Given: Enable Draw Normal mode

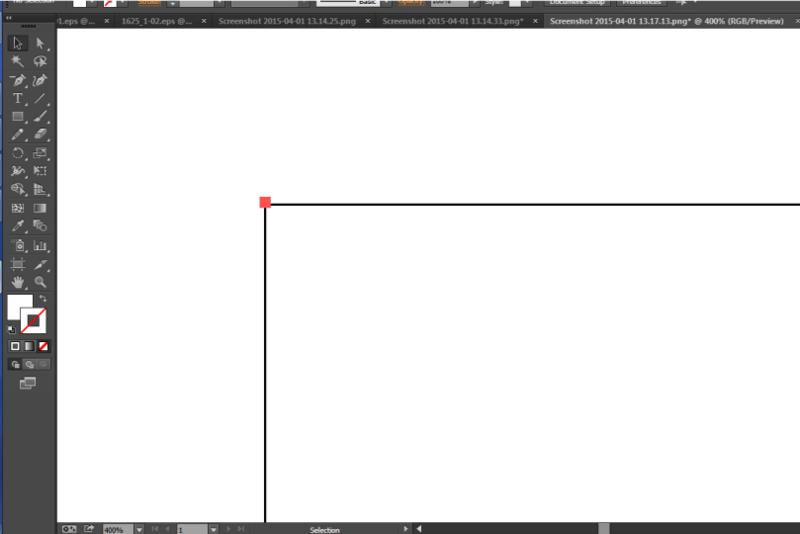Looking at the screenshot, I should point(15,364).
